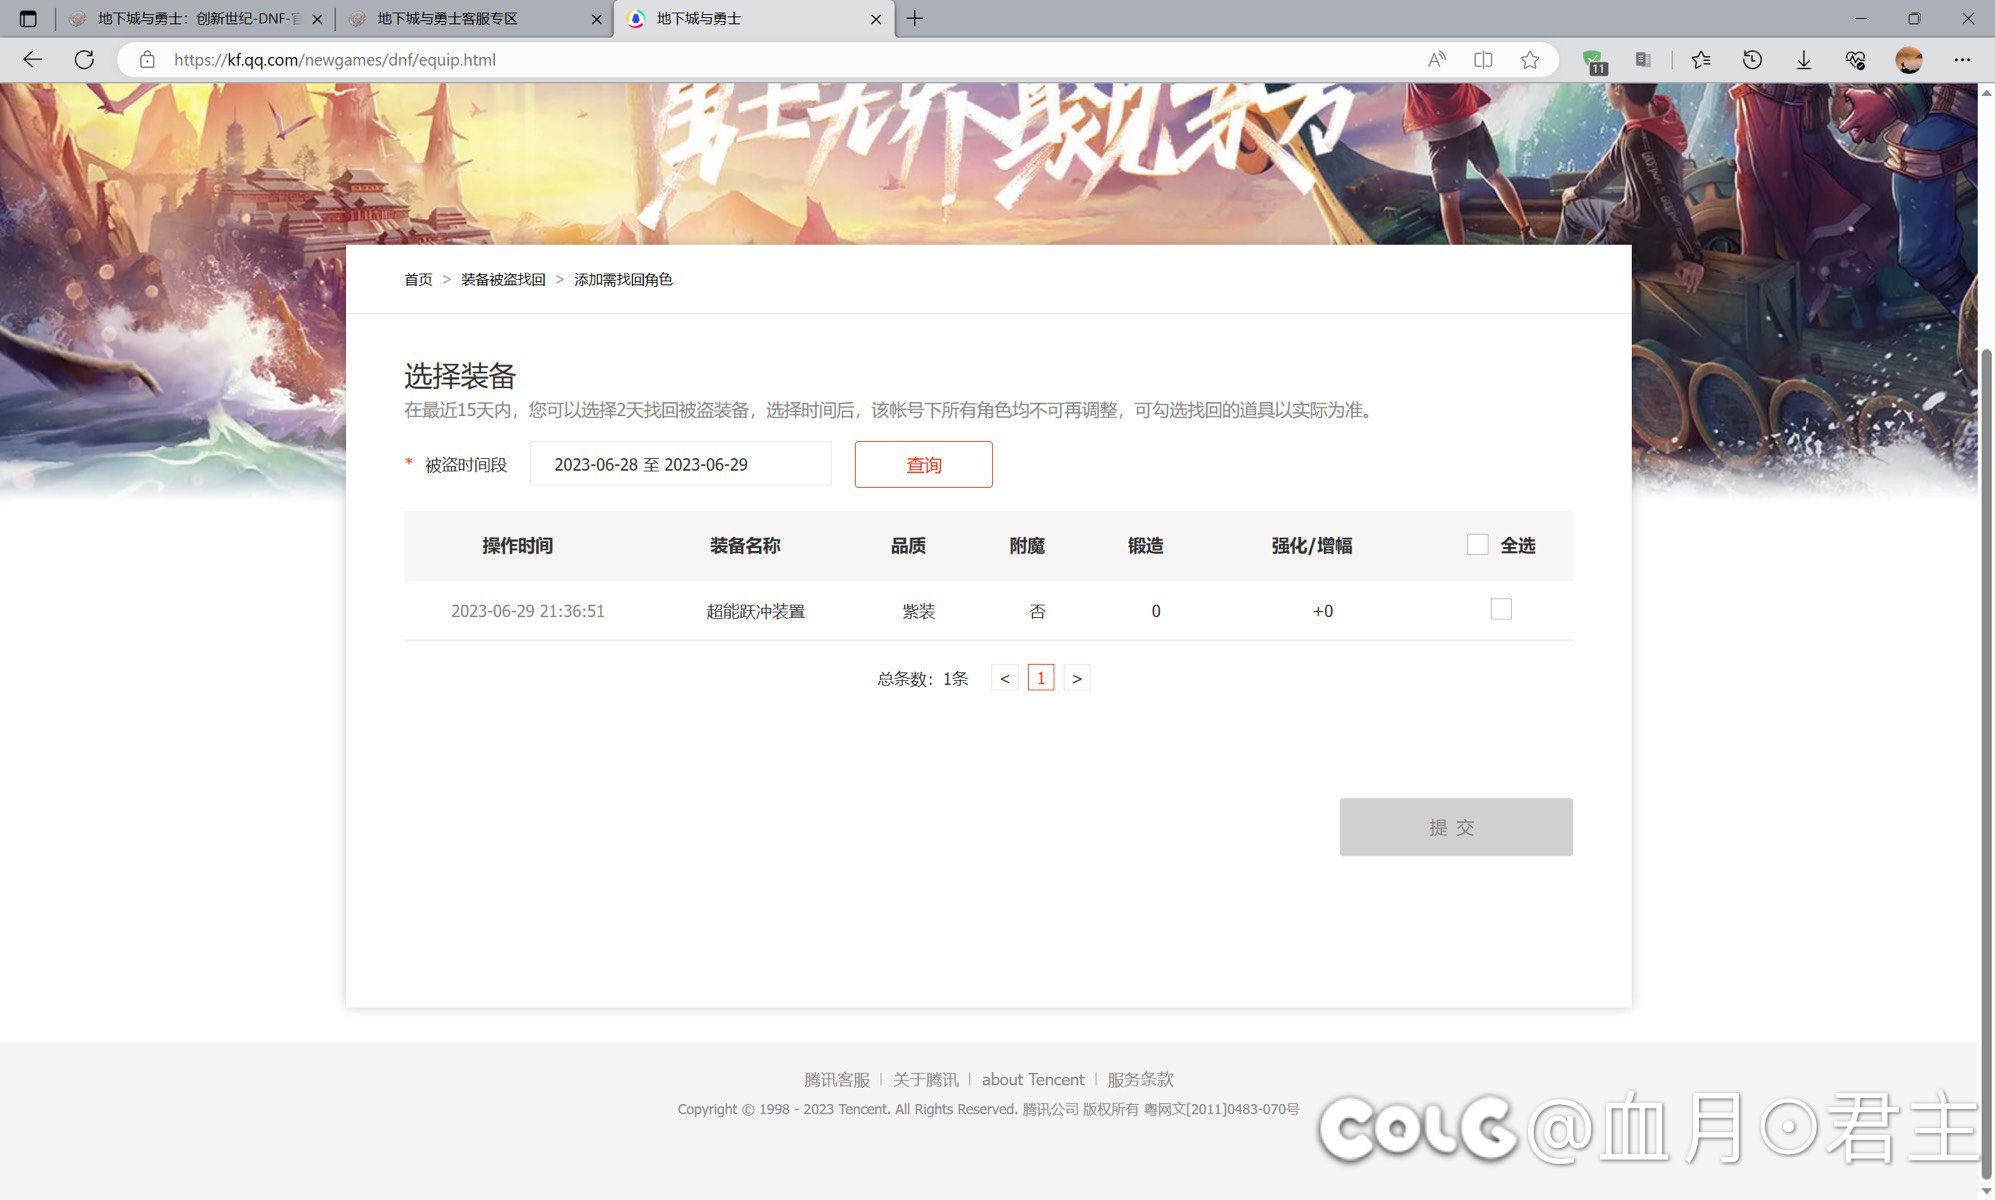Open the browser Downloads icon
The height and width of the screenshot is (1200, 1995).
[1803, 60]
